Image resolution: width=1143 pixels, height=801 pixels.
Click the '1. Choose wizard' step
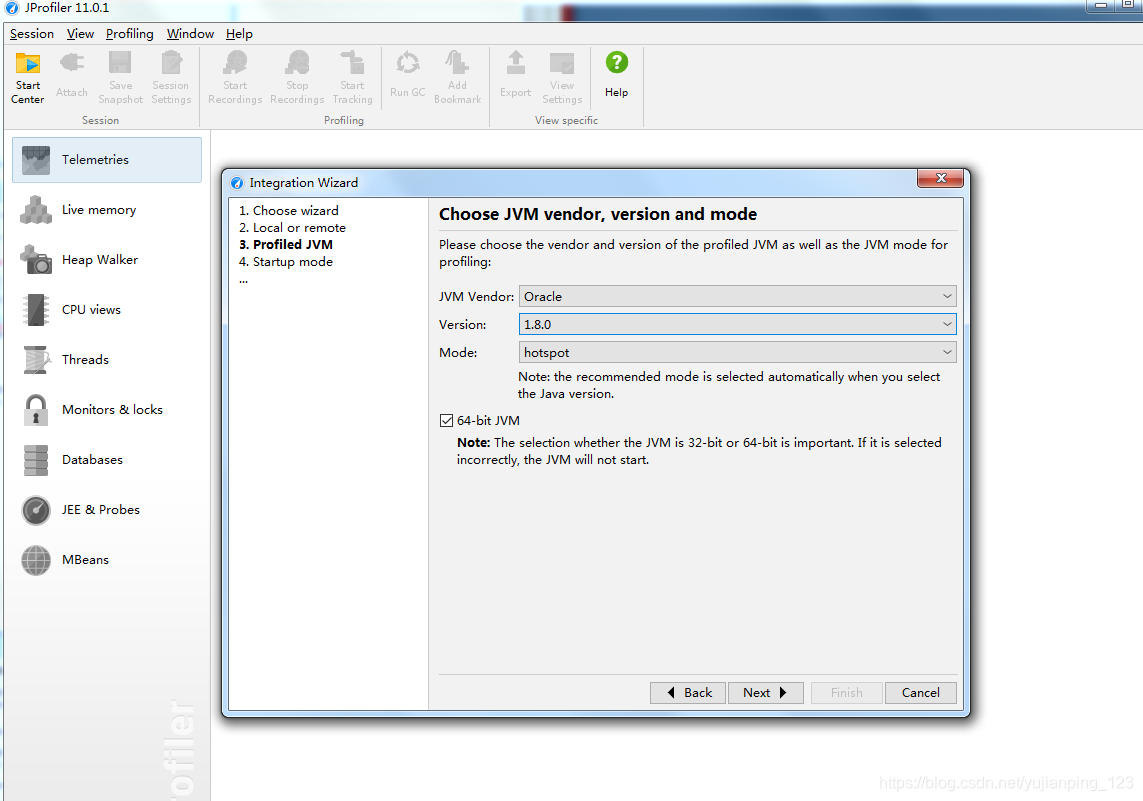289,211
